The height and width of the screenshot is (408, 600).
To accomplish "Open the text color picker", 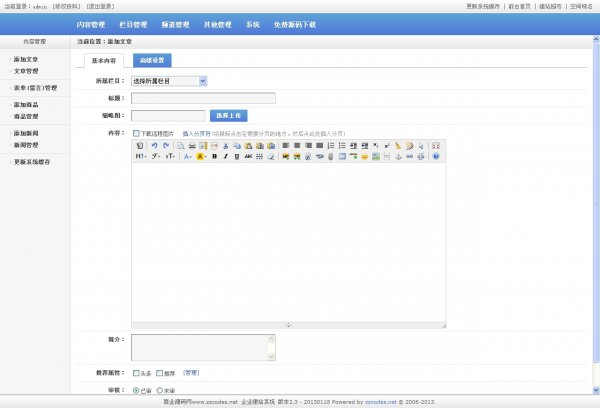I will 188,156.
